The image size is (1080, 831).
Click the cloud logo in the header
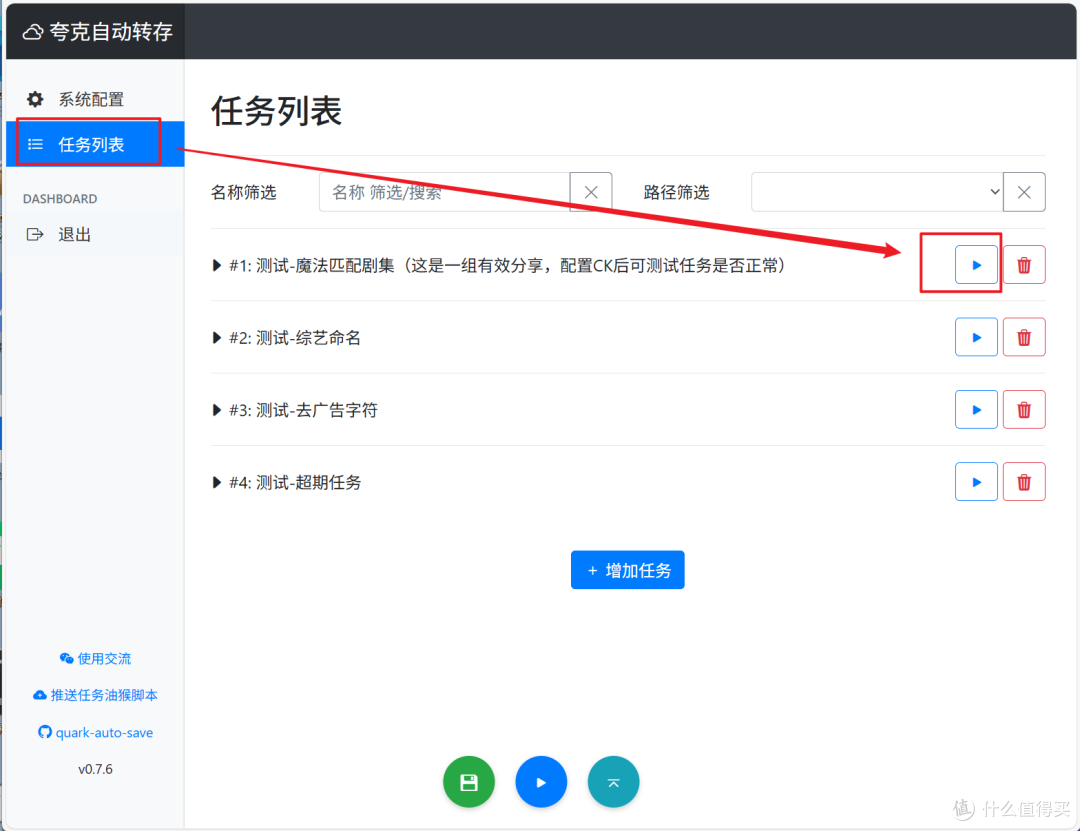(32, 32)
